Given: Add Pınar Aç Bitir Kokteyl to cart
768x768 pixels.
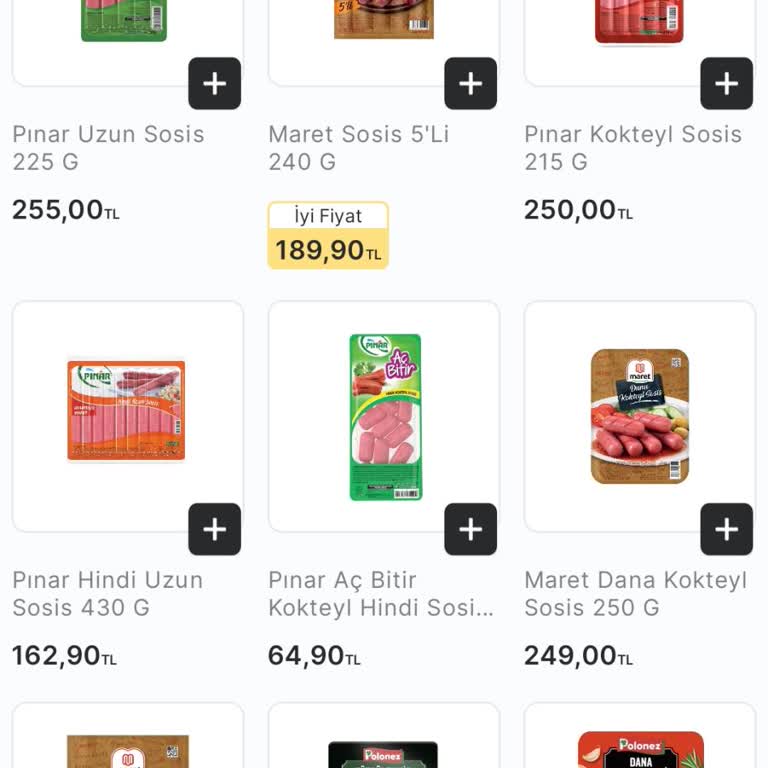Looking at the screenshot, I should click(x=470, y=529).
